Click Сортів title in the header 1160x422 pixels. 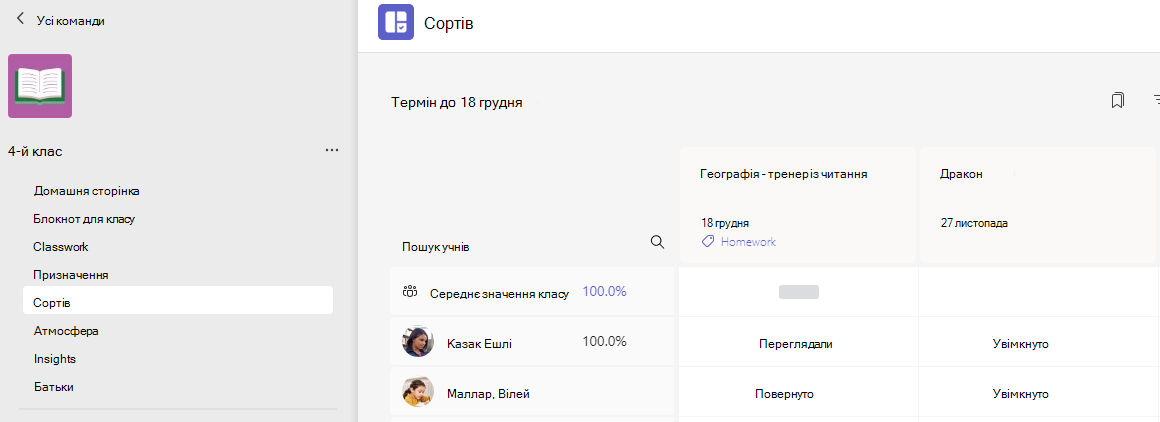[448, 23]
